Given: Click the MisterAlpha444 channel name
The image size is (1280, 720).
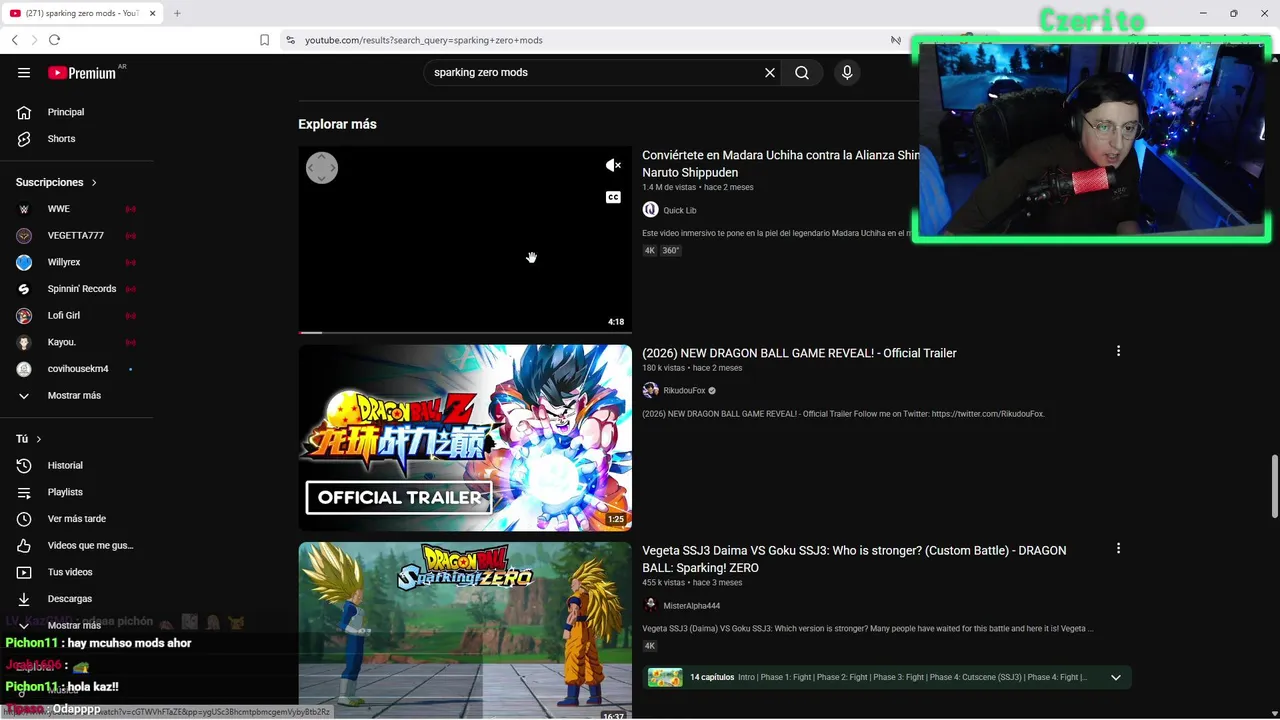Looking at the screenshot, I should 692,606.
